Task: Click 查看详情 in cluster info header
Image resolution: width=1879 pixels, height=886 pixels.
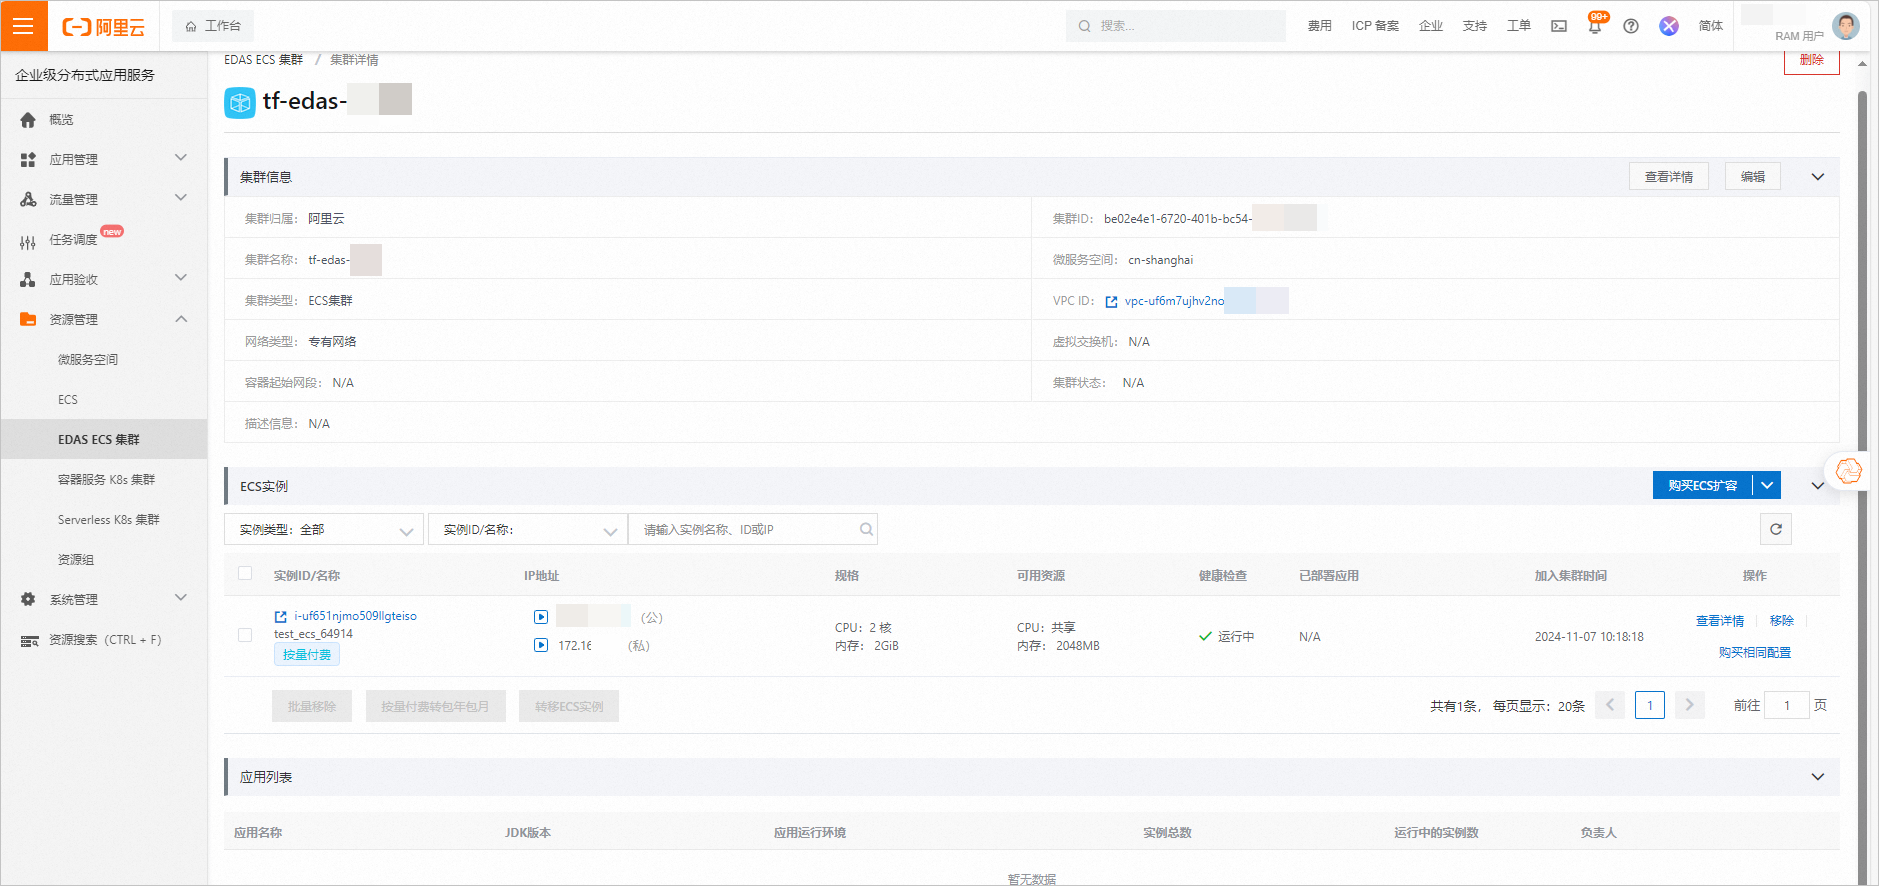Action: coord(1669,177)
